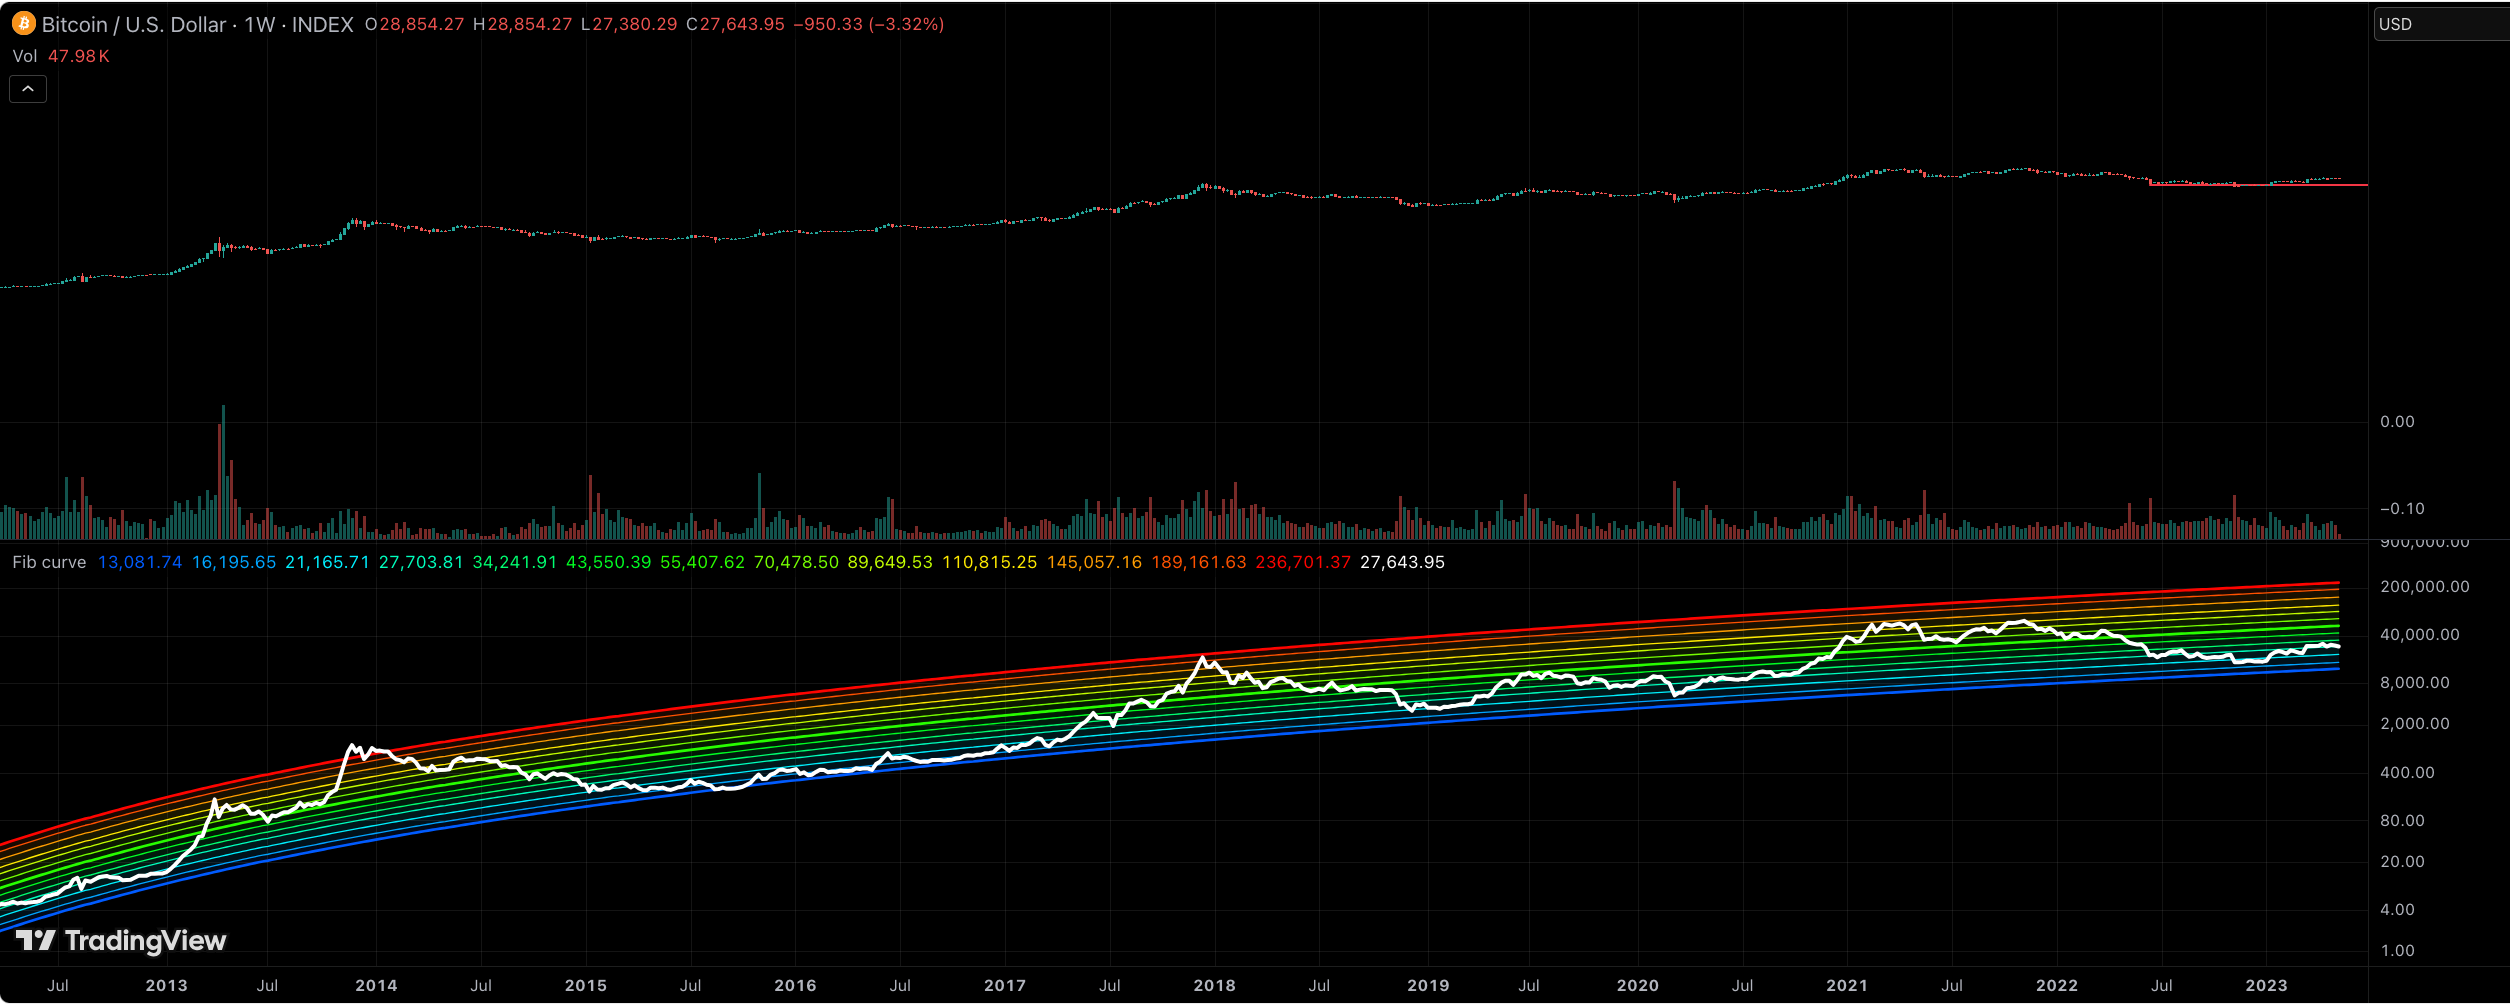Click the TradingView watermark logo
2510x1004 pixels.
click(x=36, y=939)
